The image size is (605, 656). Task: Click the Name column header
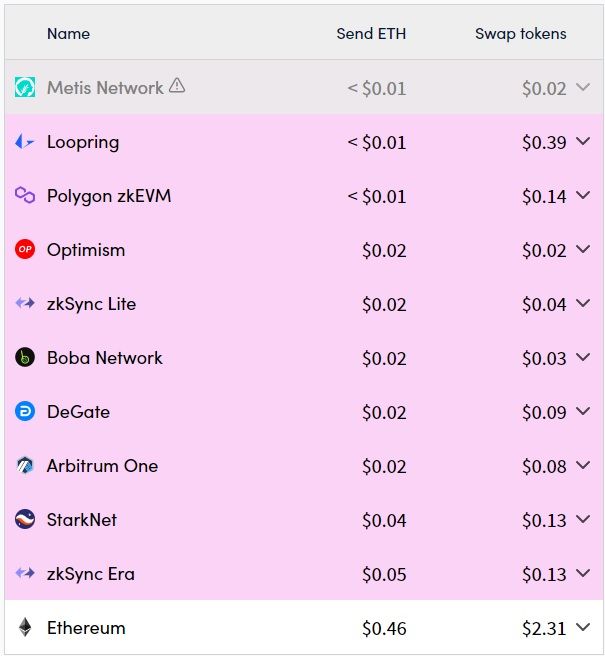click(x=68, y=34)
